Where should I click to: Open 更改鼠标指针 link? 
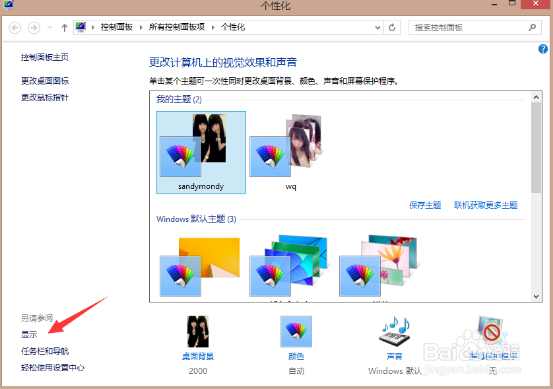(45, 97)
